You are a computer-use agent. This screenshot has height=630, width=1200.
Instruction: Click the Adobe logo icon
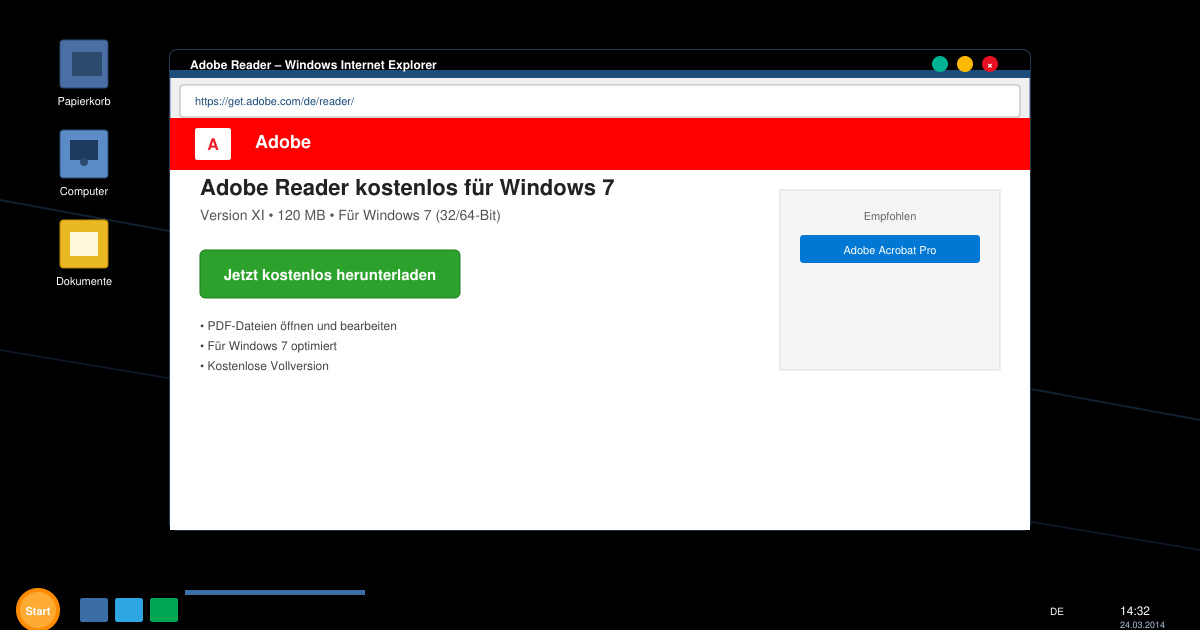(x=213, y=144)
